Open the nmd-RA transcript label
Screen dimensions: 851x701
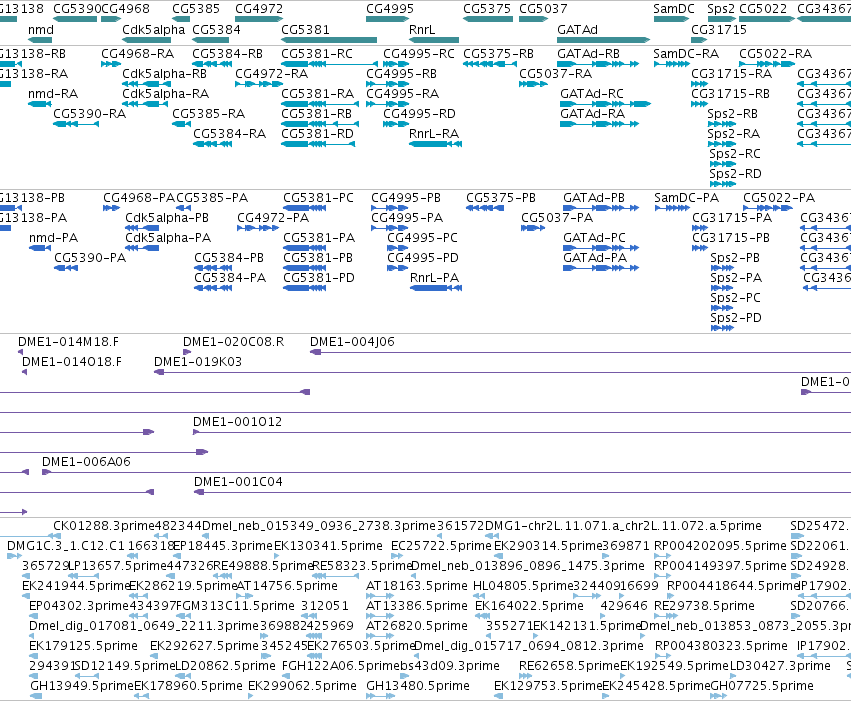tap(53, 94)
